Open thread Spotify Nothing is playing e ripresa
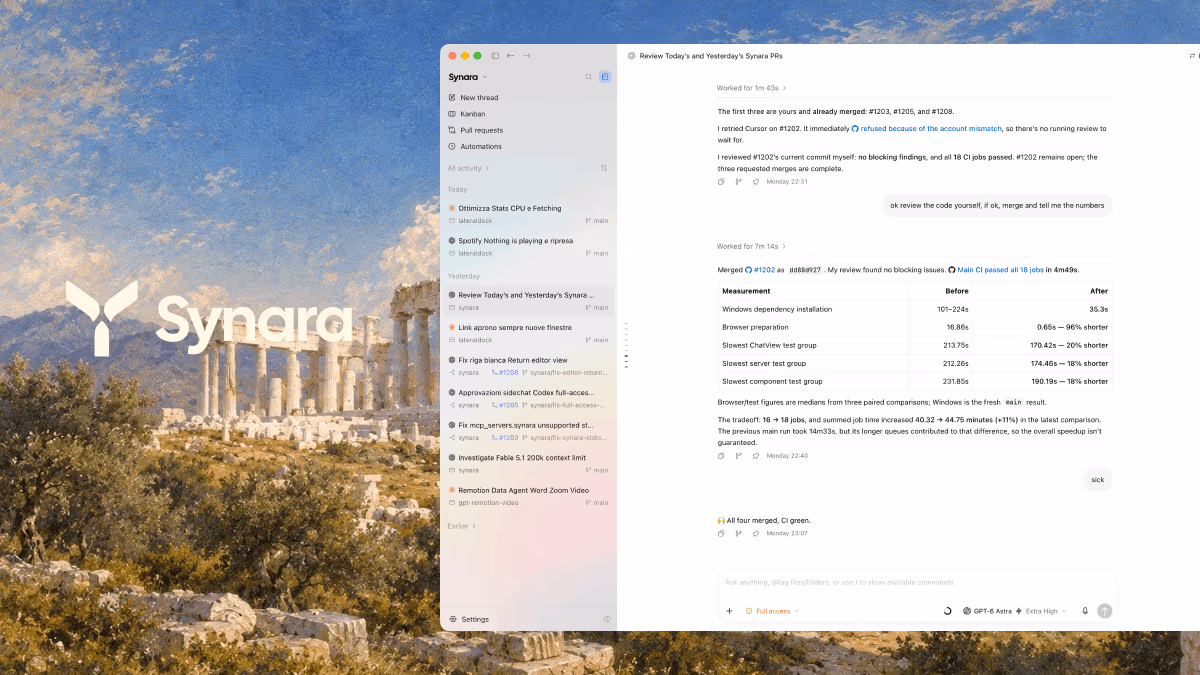The width and height of the screenshot is (1200, 675). (529, 246)
